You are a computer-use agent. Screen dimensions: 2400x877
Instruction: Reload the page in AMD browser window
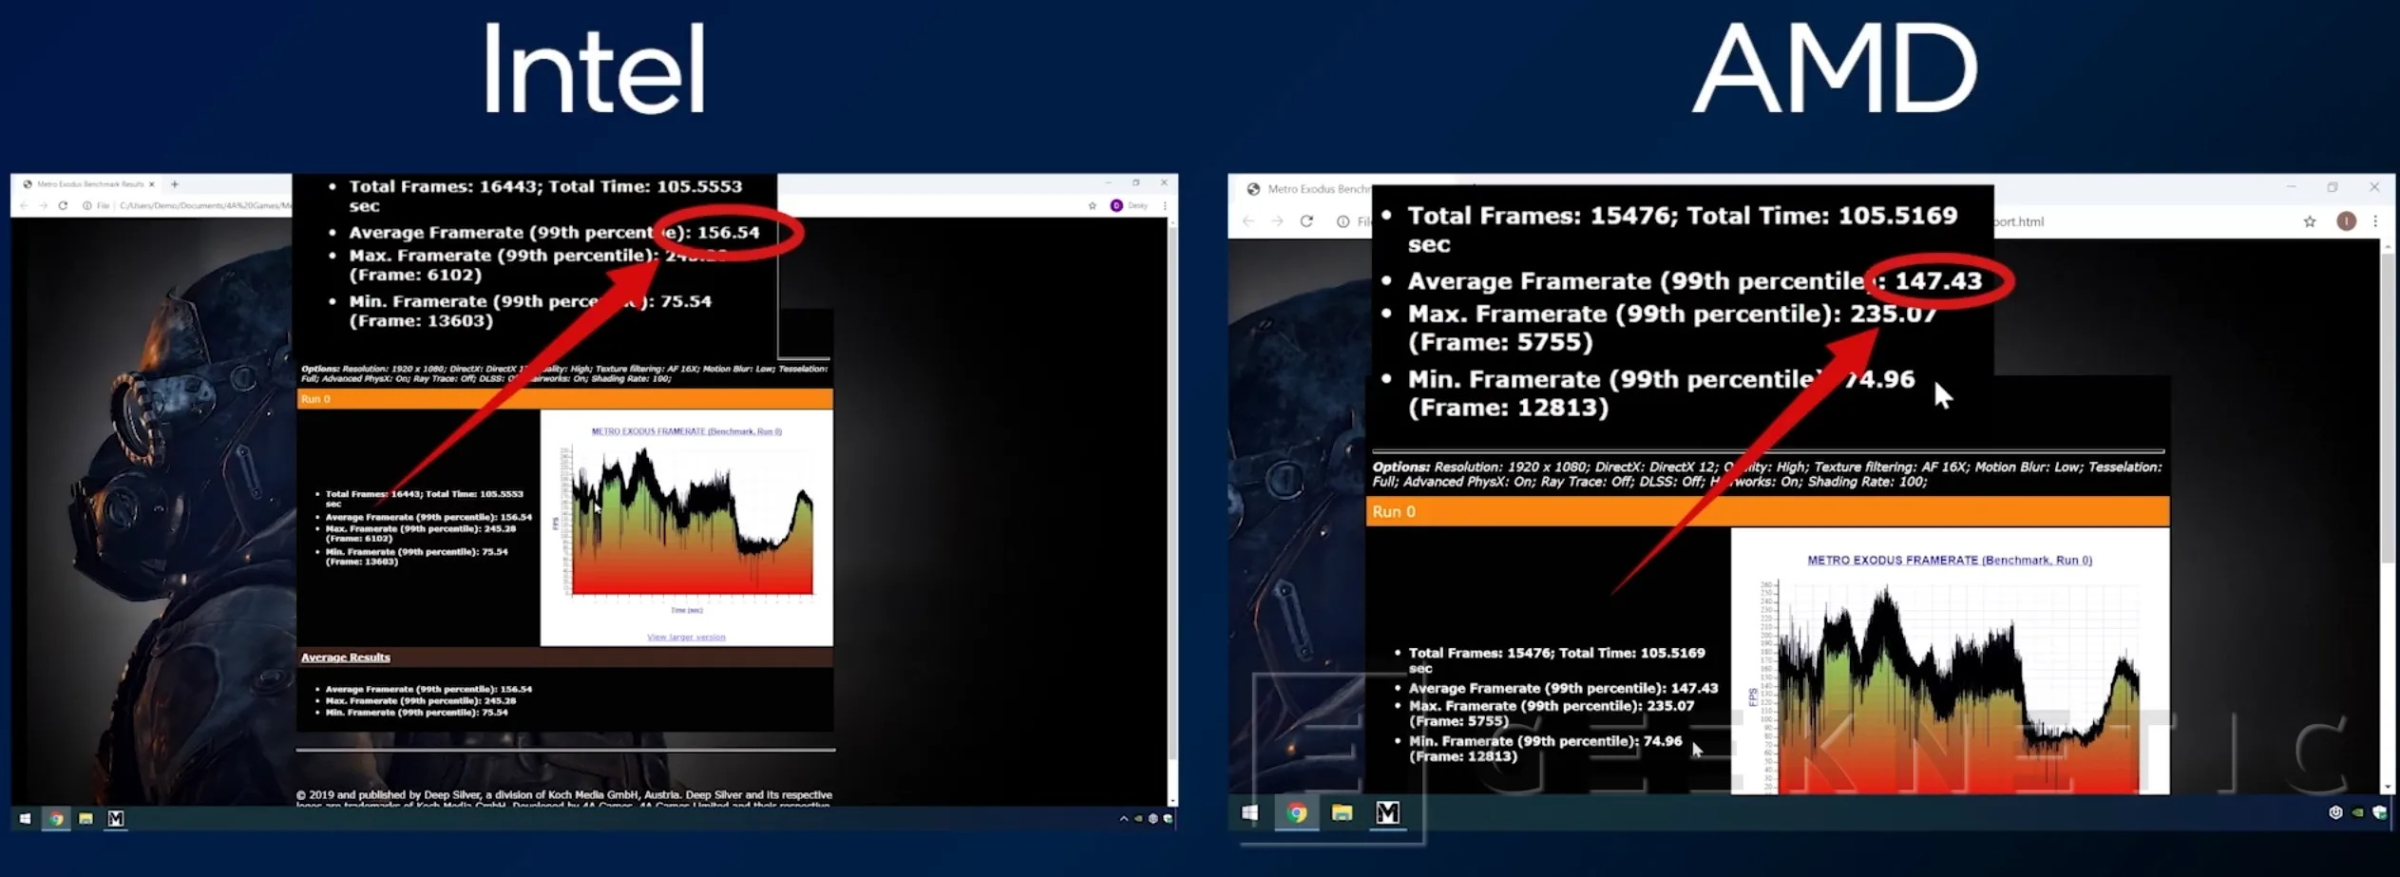1306,221
